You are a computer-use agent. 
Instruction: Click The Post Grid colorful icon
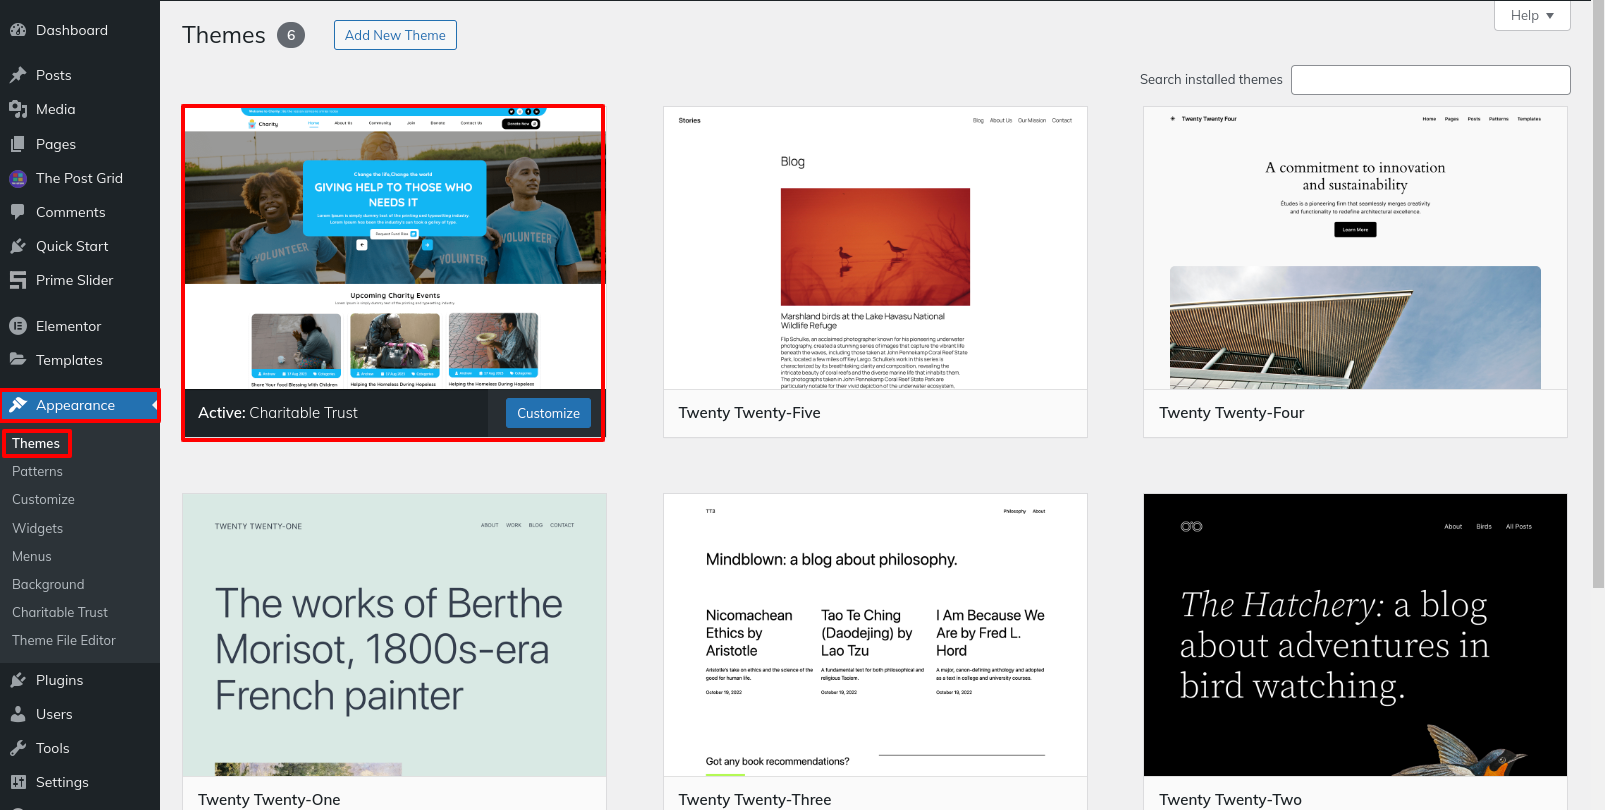(18, 178)
